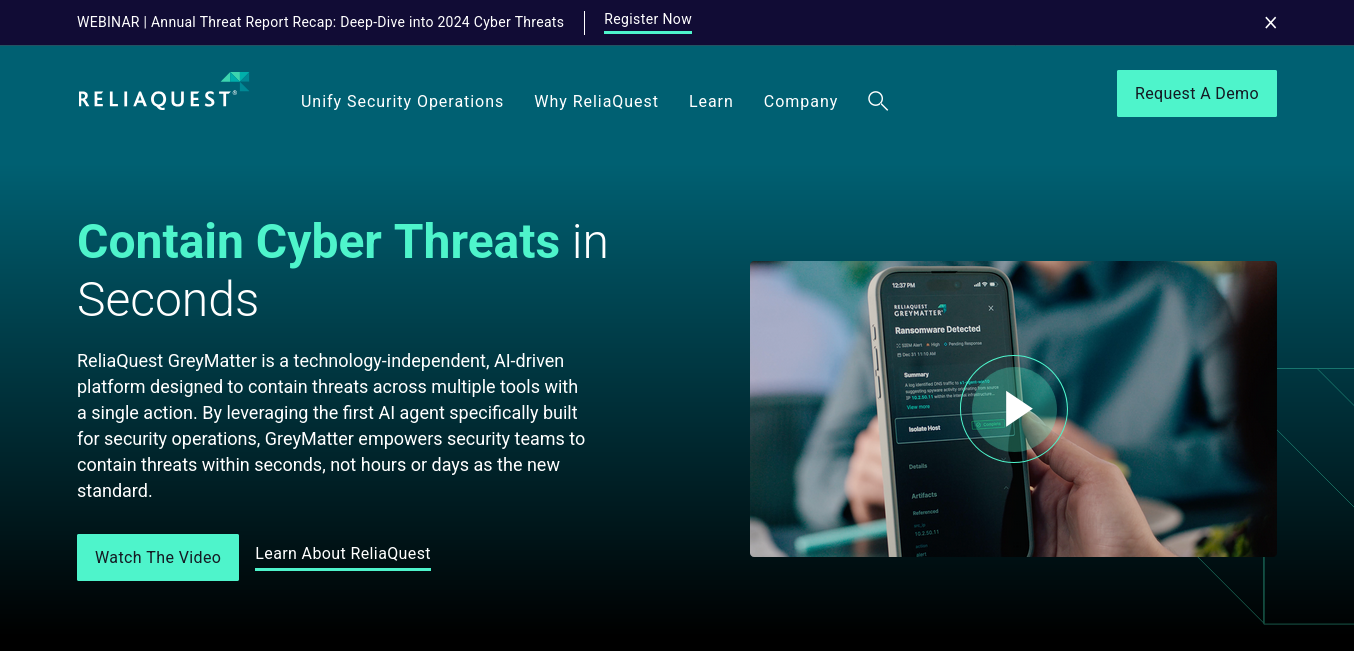The width and height of the screenshot is (1366, 651).
Task: Open the Unify Security Operations menu
Action: (402, 101)
